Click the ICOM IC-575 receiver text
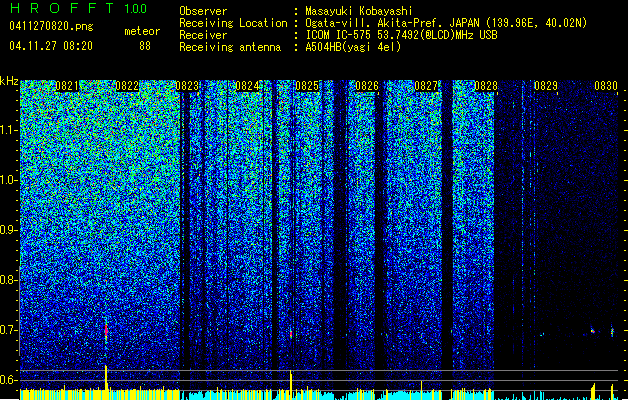 401,35
